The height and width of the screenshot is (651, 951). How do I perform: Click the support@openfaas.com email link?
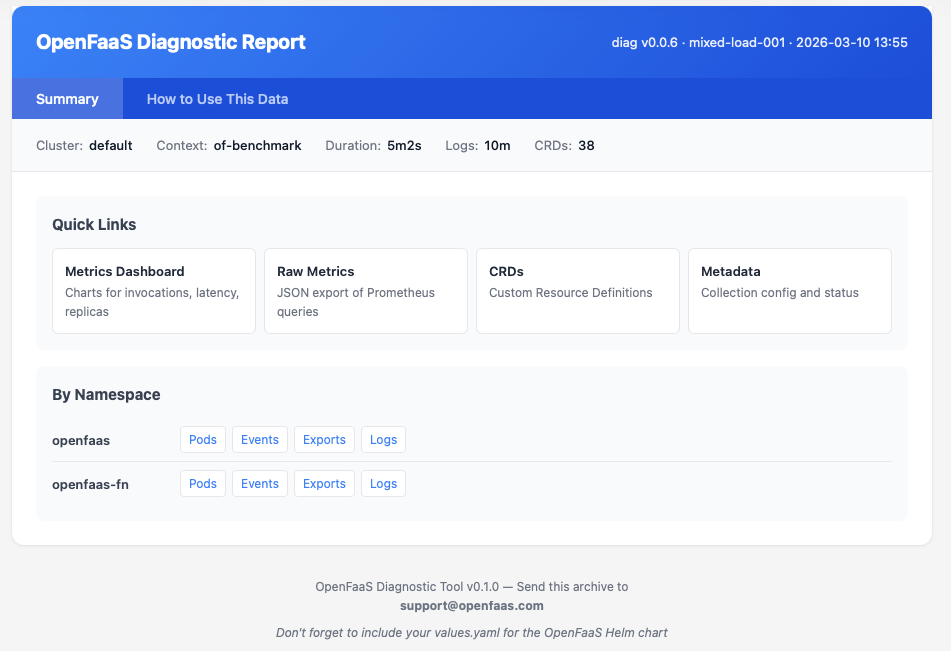tap(472, 605)
